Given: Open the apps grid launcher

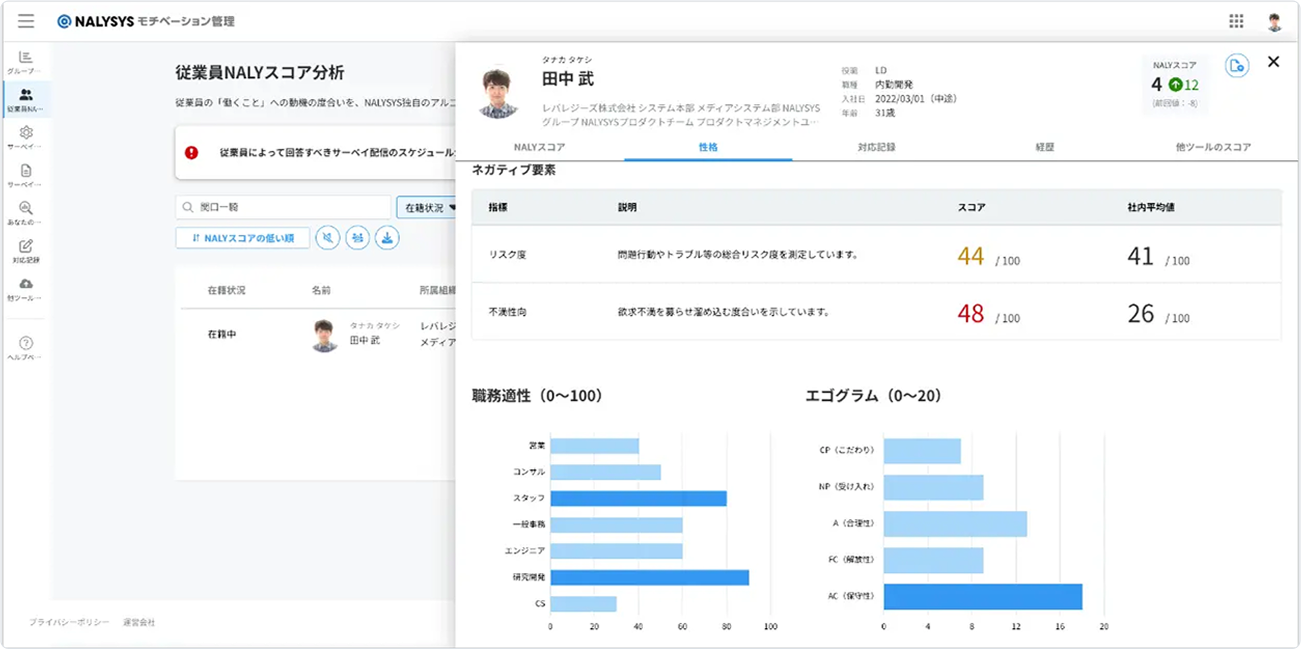Looking at the screenshot, I should (1236, 21).
